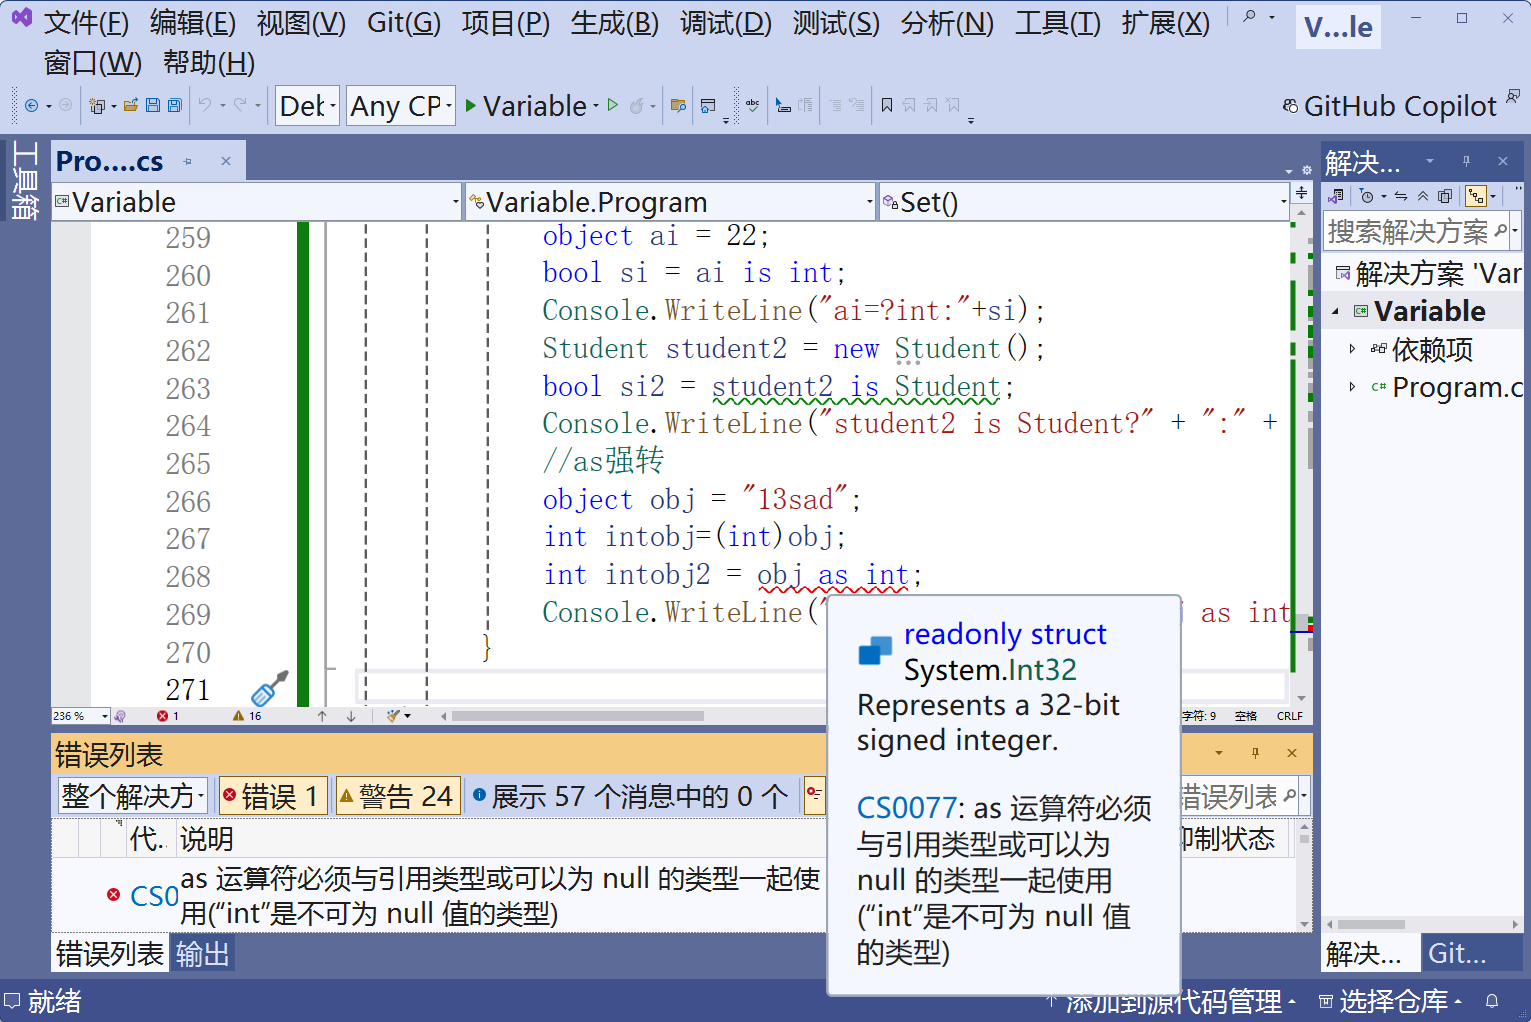Click the search magnifier in the title bar
The height and width of the screenshot is (1022, 1531).
[1249, 17]
